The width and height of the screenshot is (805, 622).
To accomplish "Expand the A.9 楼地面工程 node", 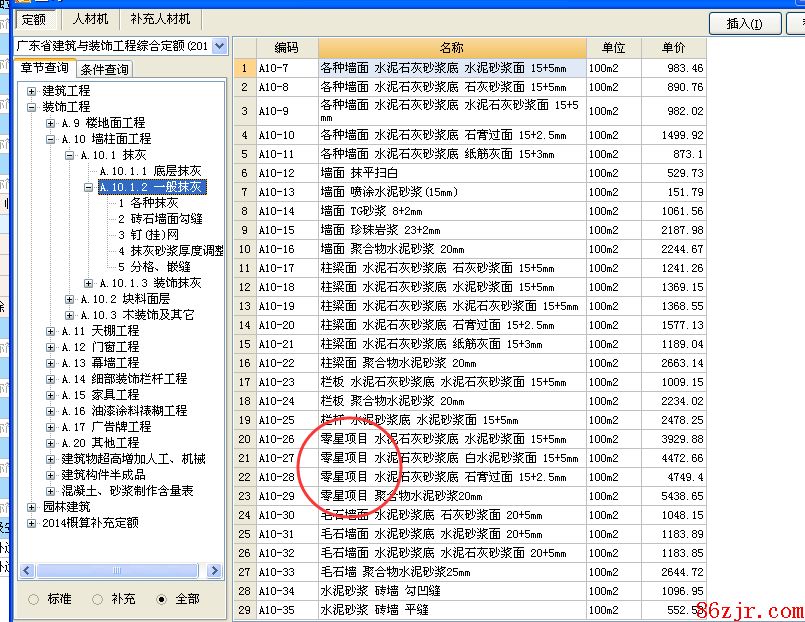I will [x=51, y=123].
